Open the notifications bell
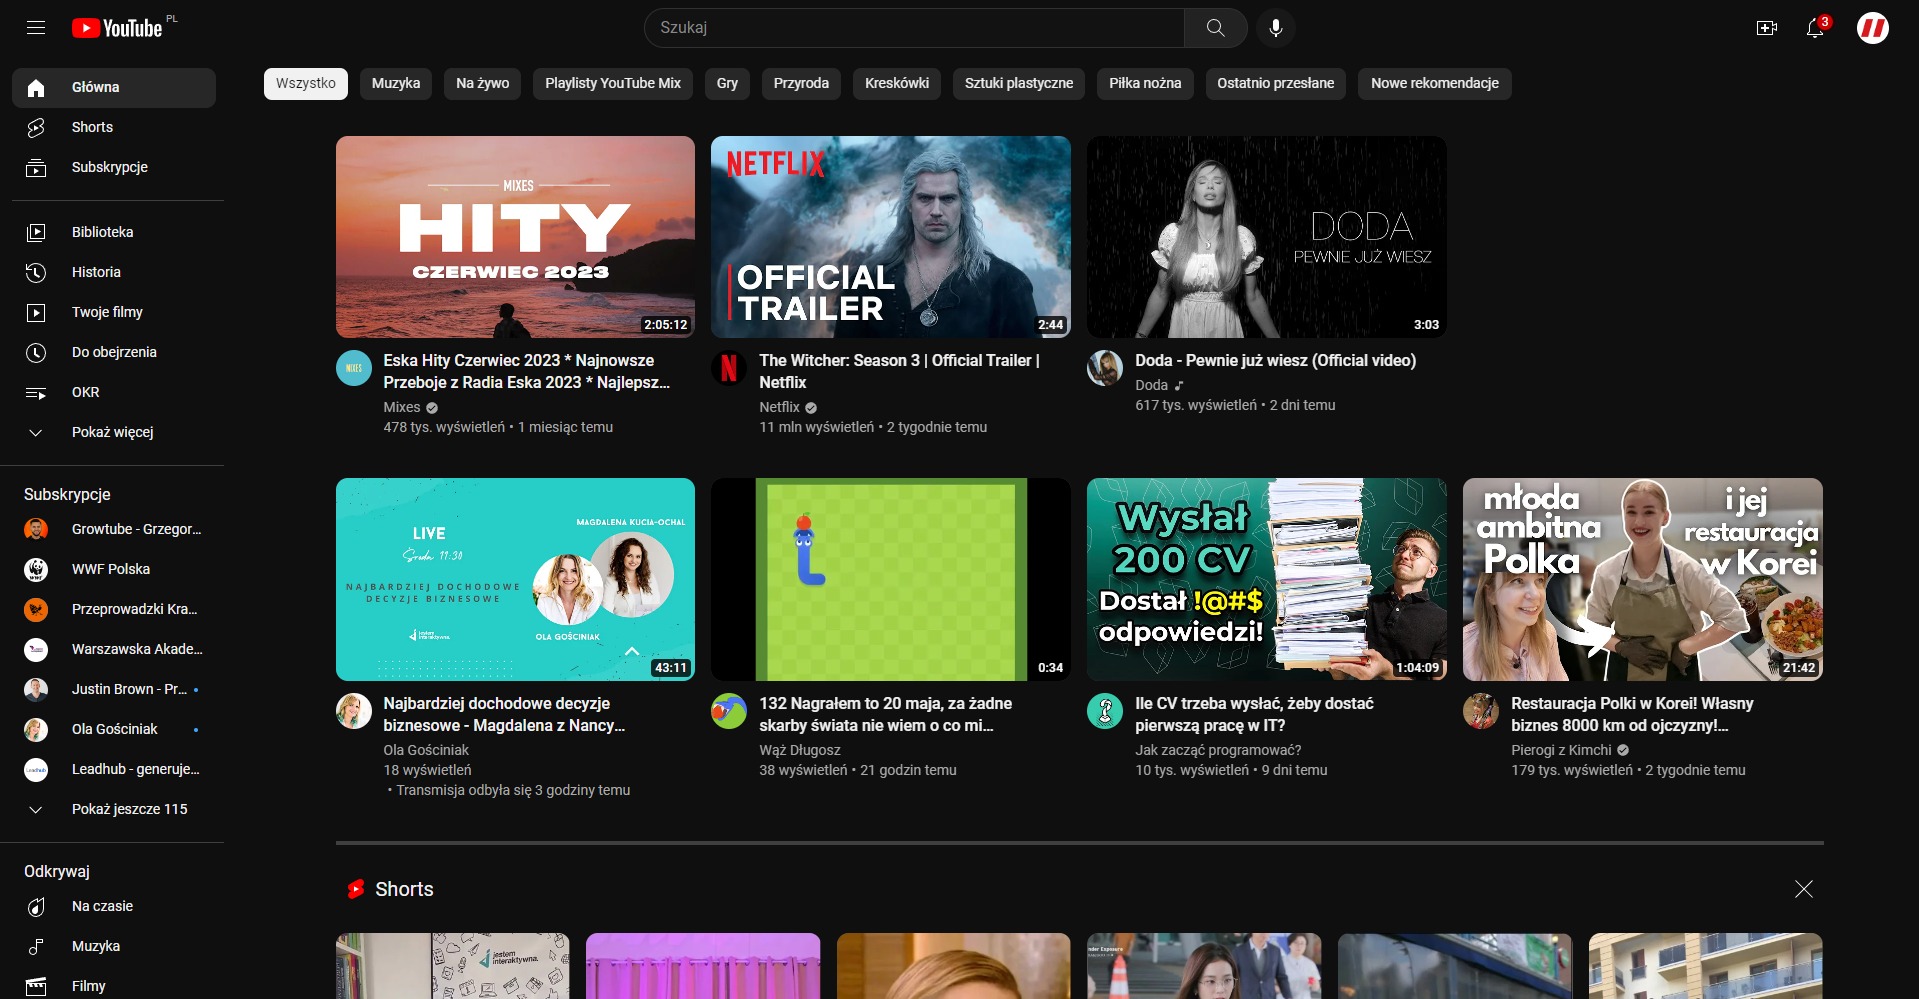The width and height of the screenshot is (1919, 999). point(1815,28)
